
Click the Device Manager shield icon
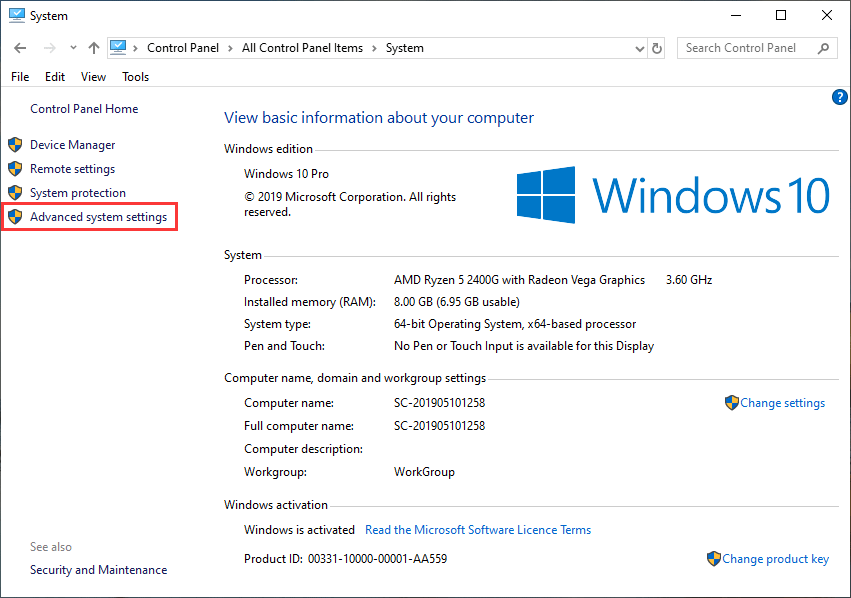[15, 145]
